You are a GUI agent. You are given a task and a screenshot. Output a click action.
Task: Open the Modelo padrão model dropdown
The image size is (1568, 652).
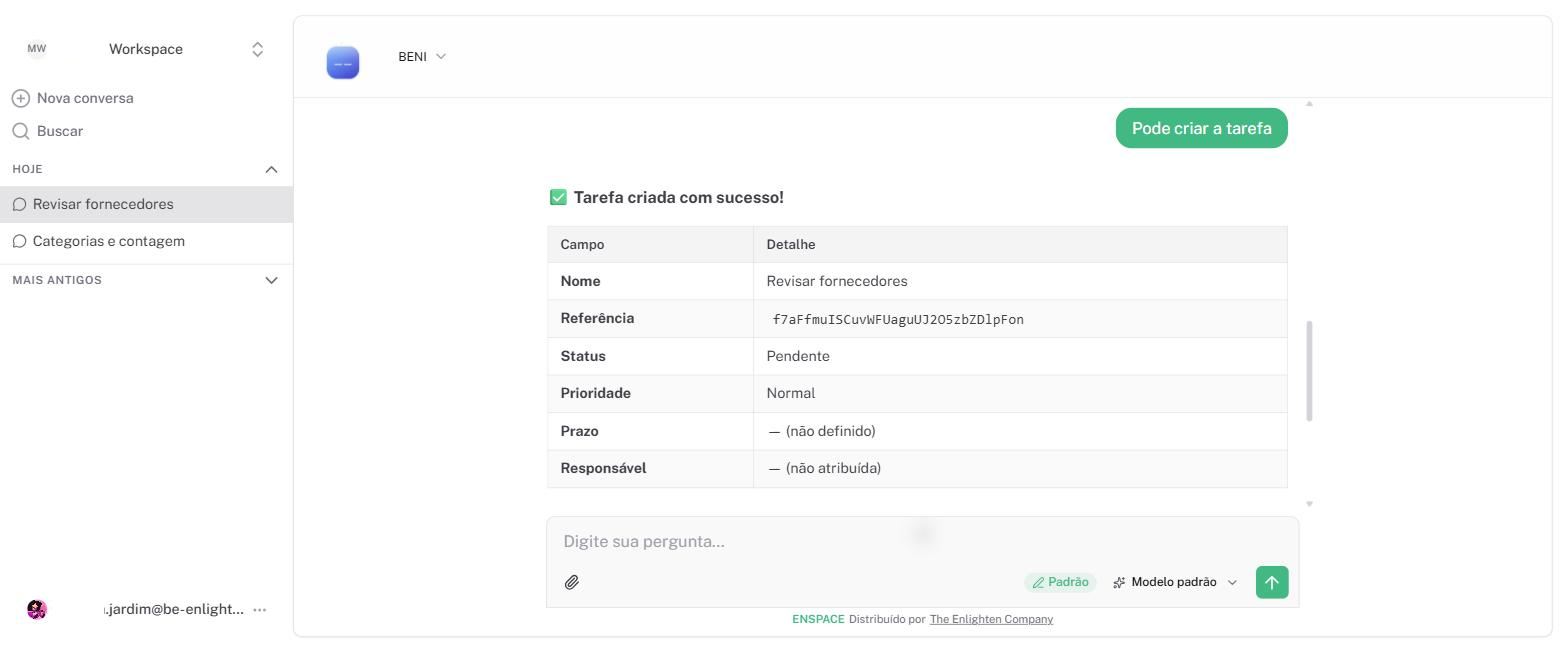pyautogui.click(x=1175, y=582)
